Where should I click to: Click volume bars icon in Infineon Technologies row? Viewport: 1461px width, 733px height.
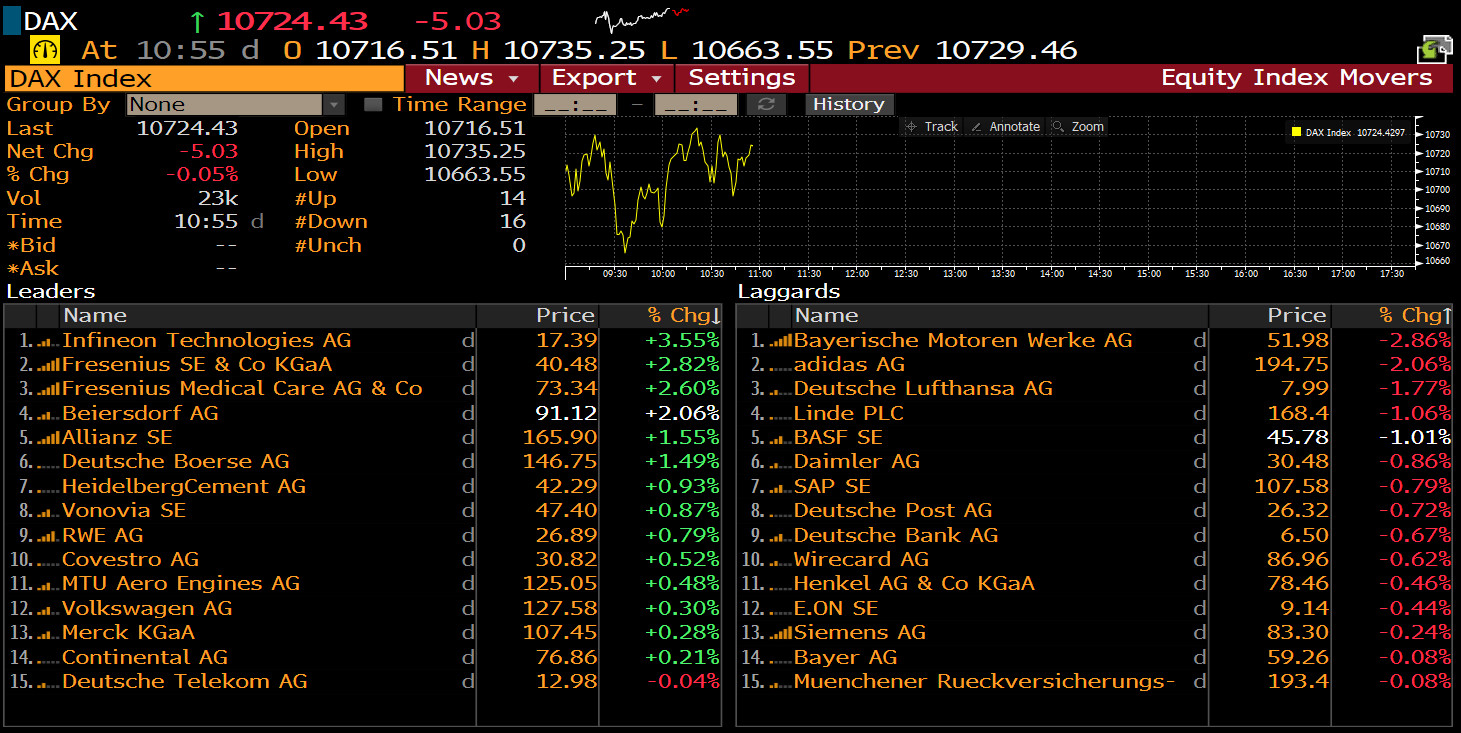pos(49,341)
